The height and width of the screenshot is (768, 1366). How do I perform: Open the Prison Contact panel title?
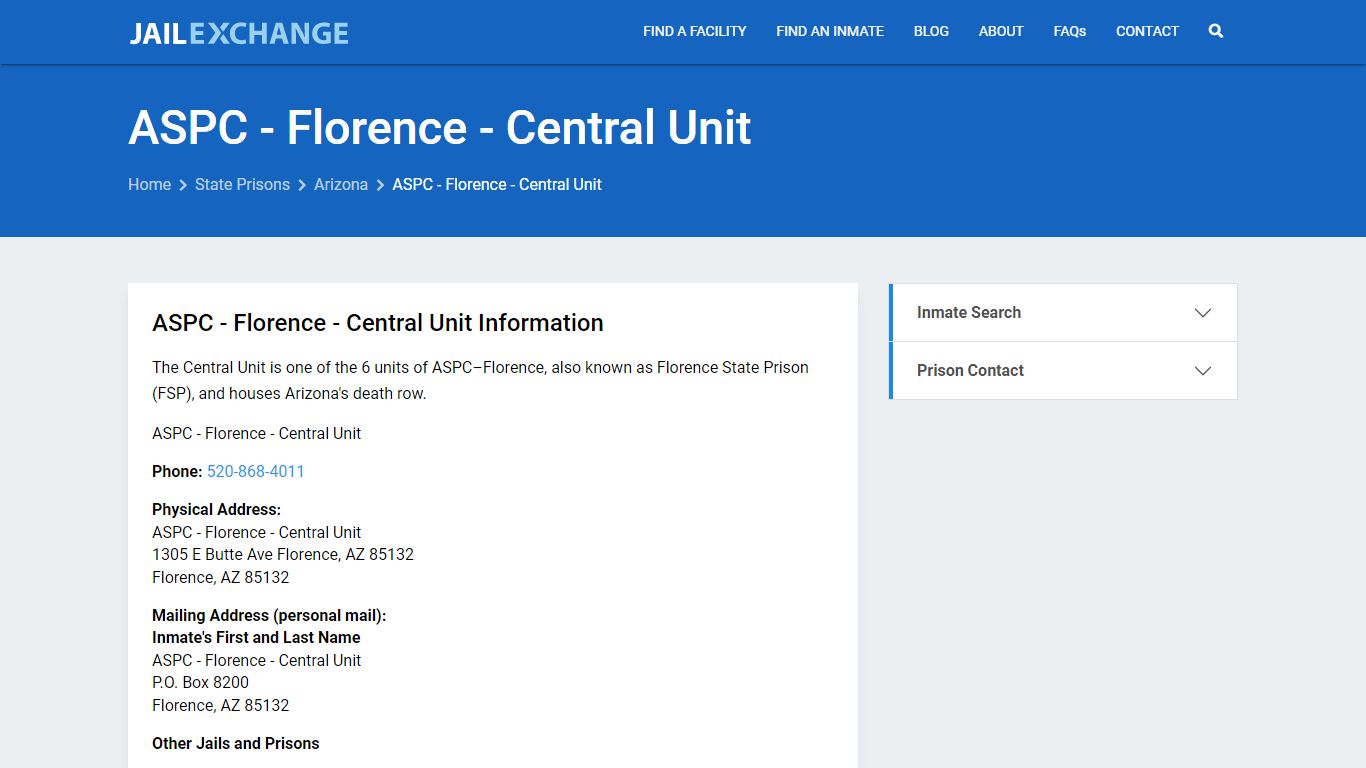970,370
